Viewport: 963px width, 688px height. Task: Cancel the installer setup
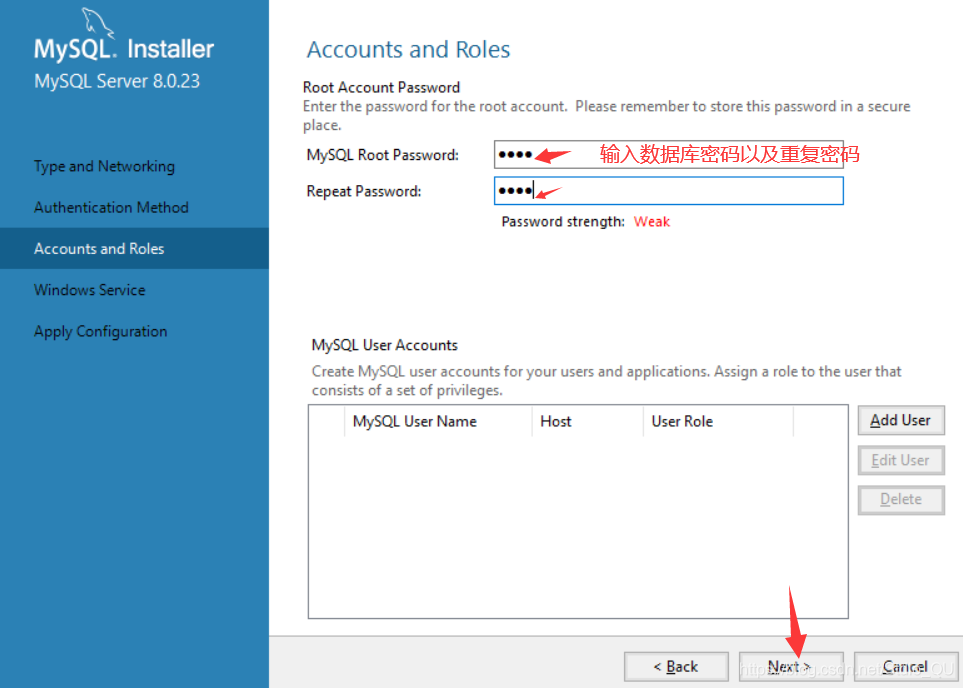coord(906,666)
